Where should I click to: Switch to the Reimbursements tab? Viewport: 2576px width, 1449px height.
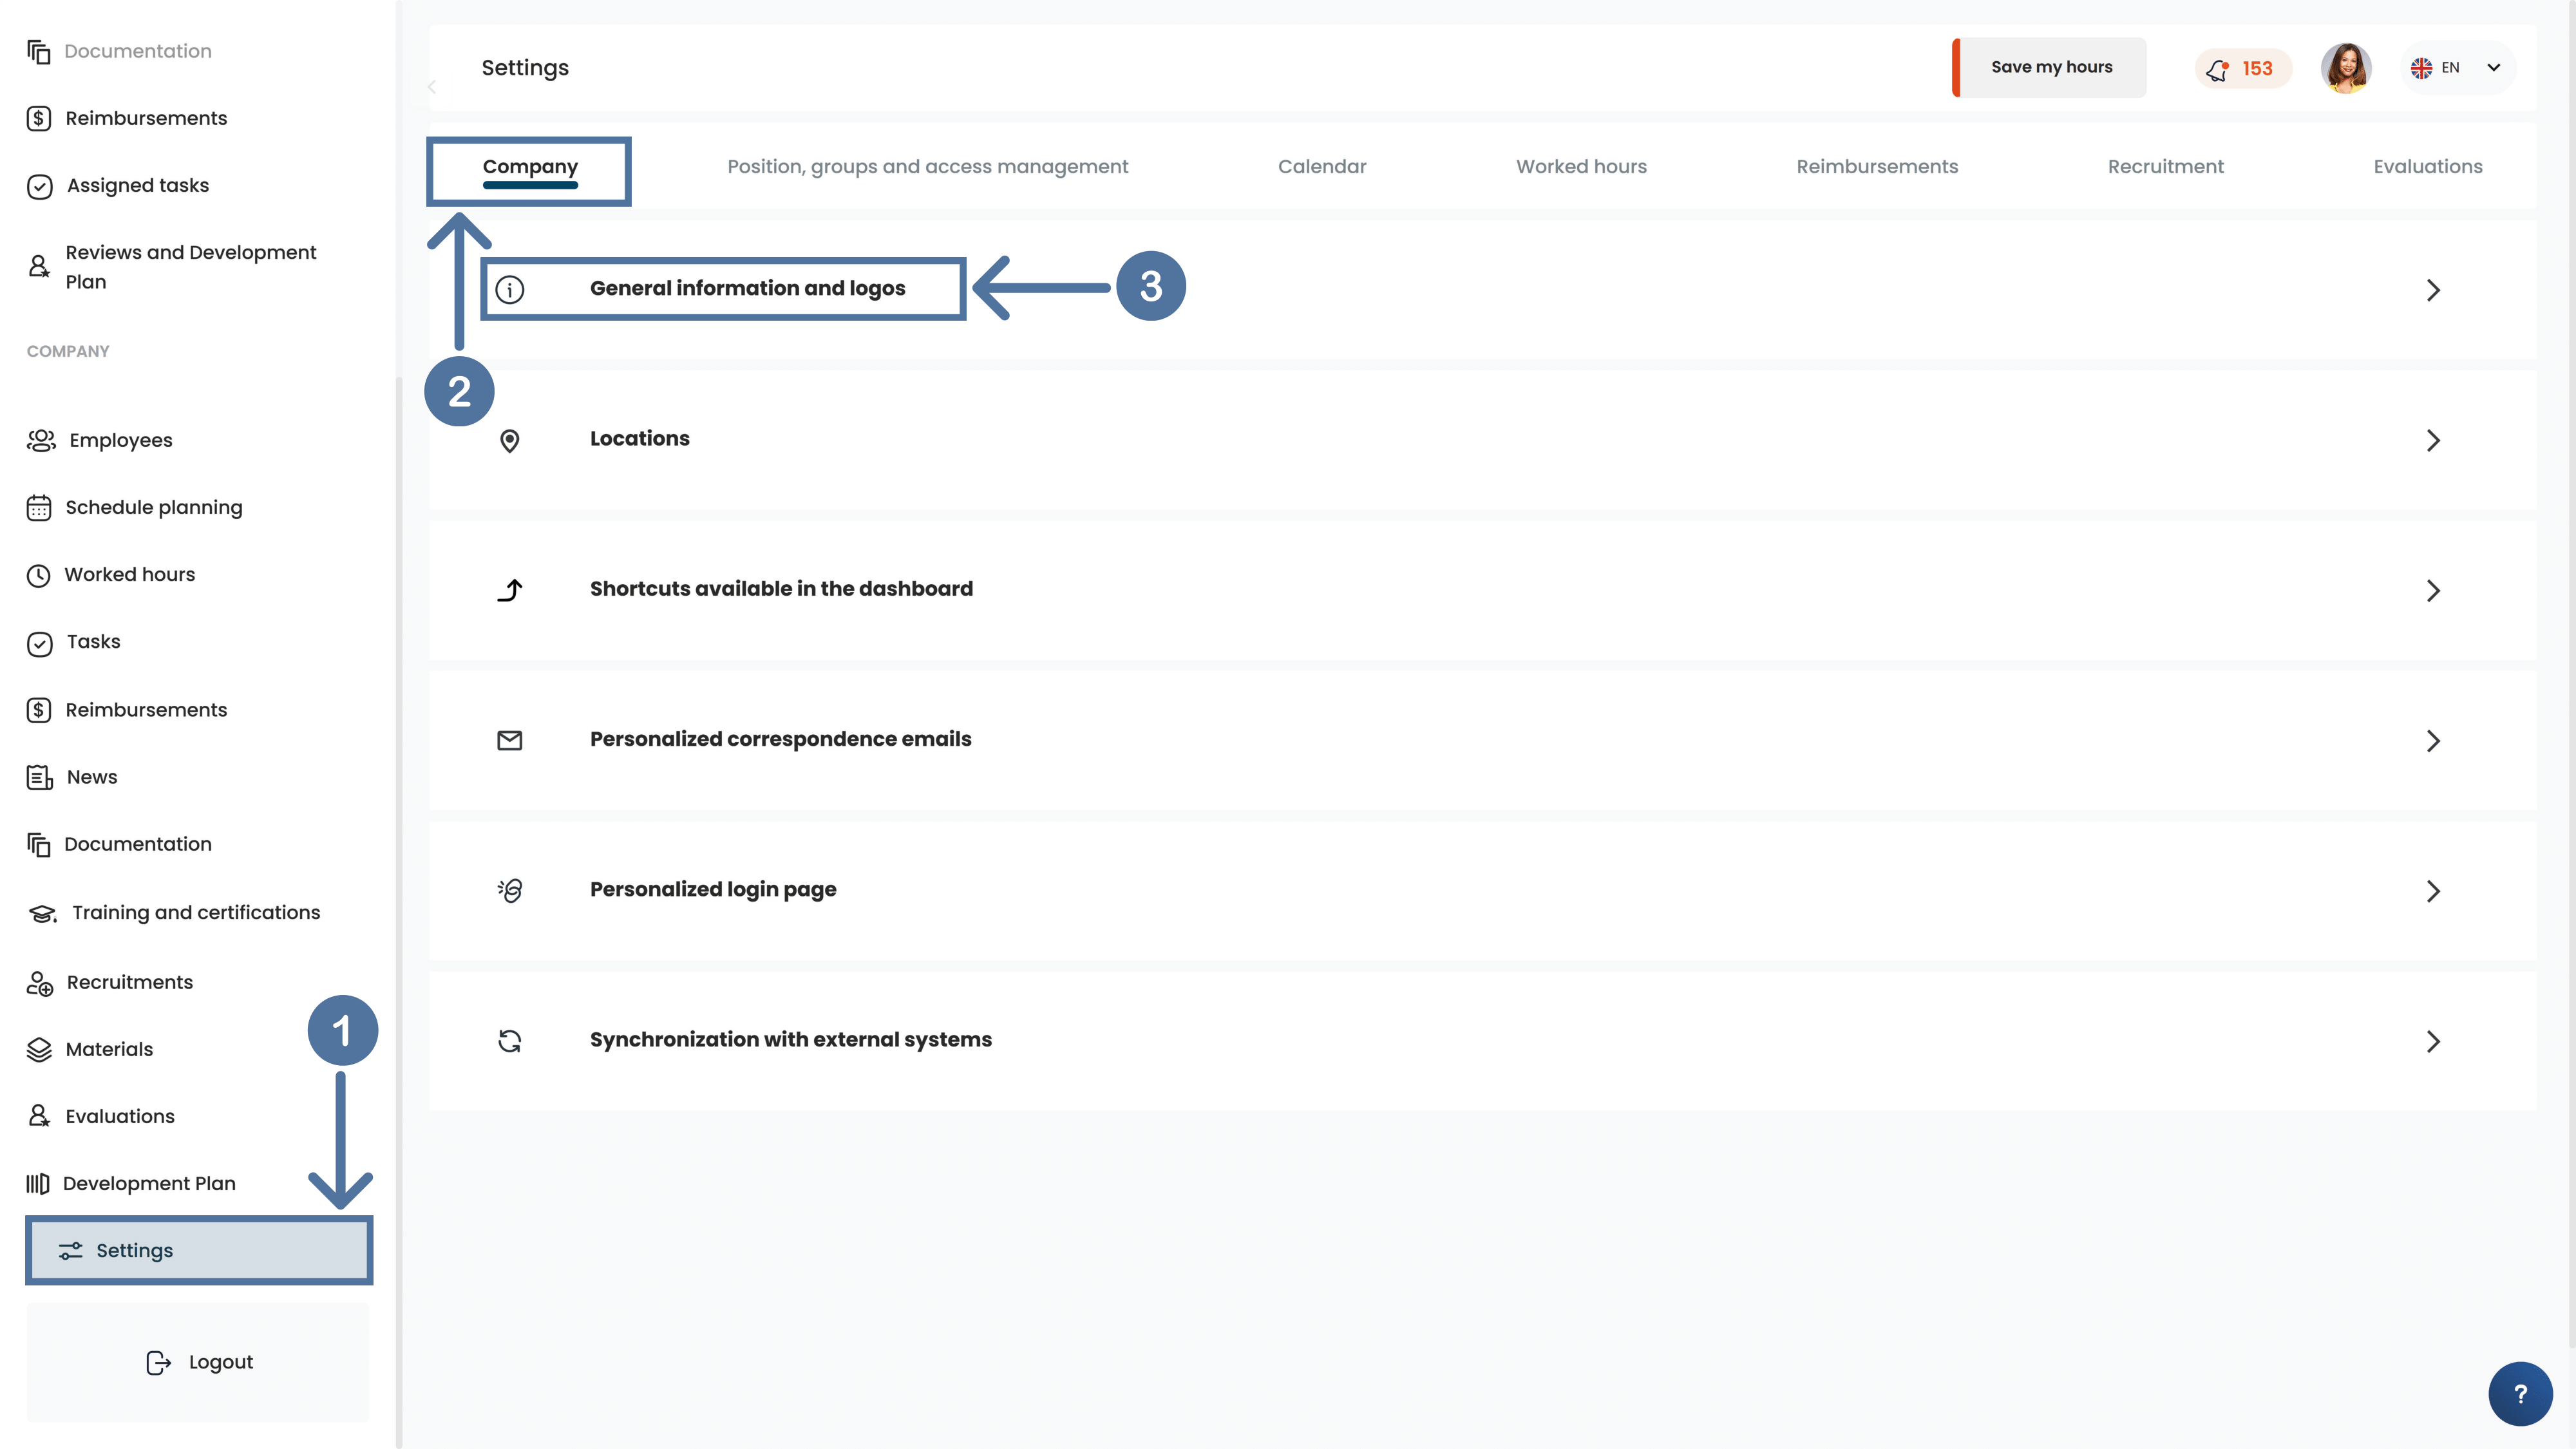pyautogui.click(x=1877, y=167)
